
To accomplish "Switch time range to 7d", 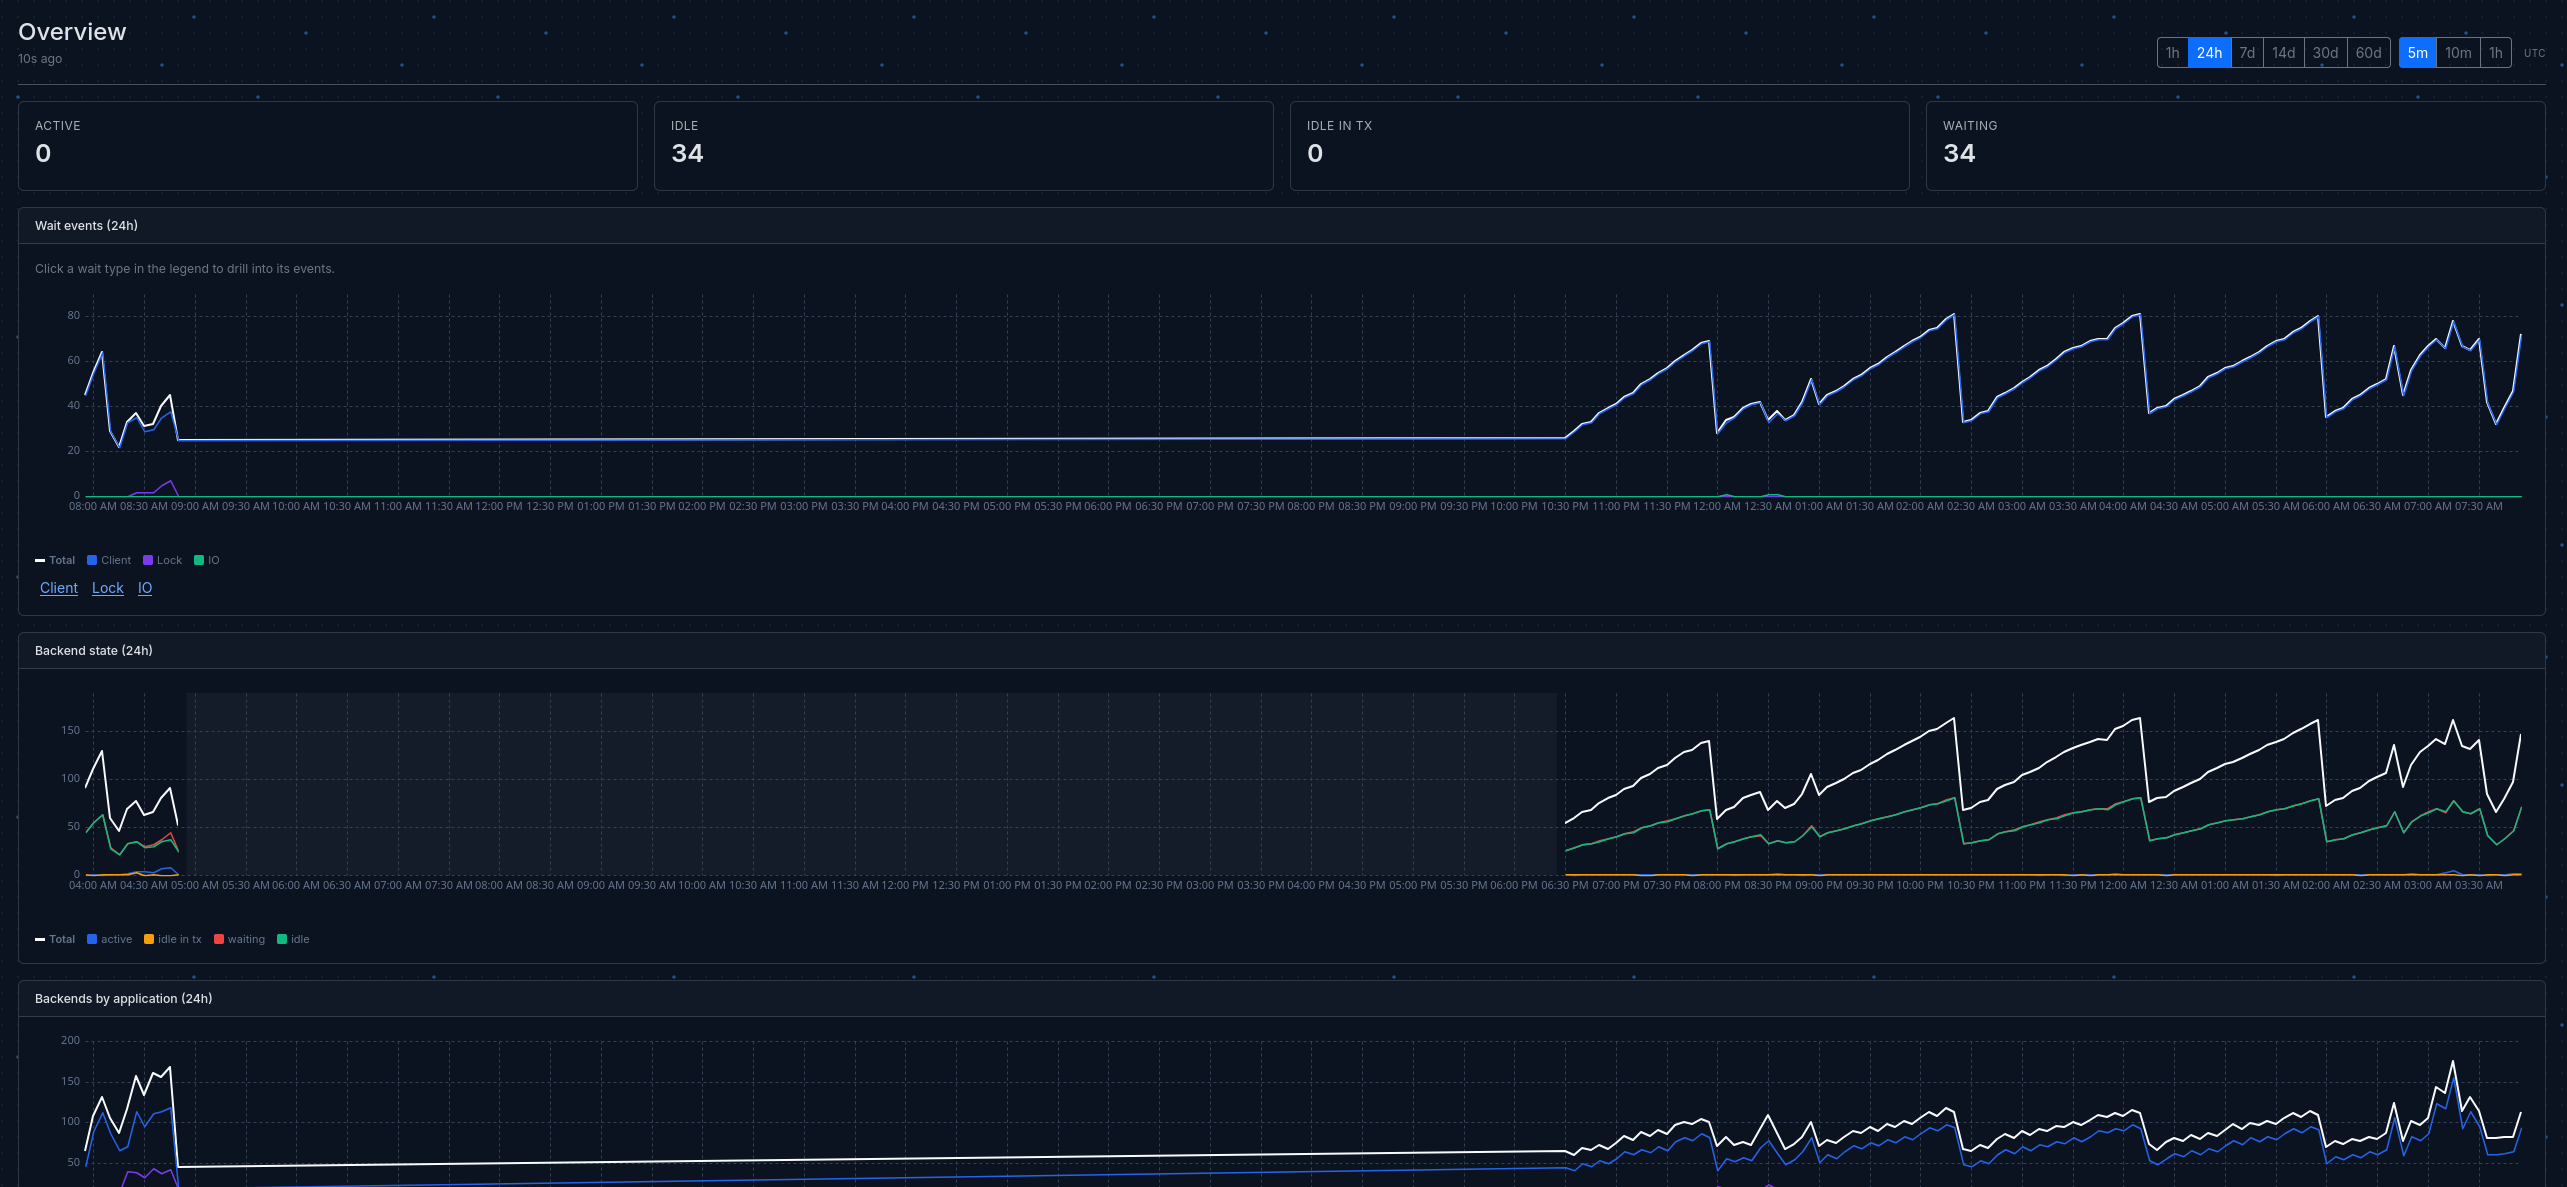I will tap(2247, 53).
